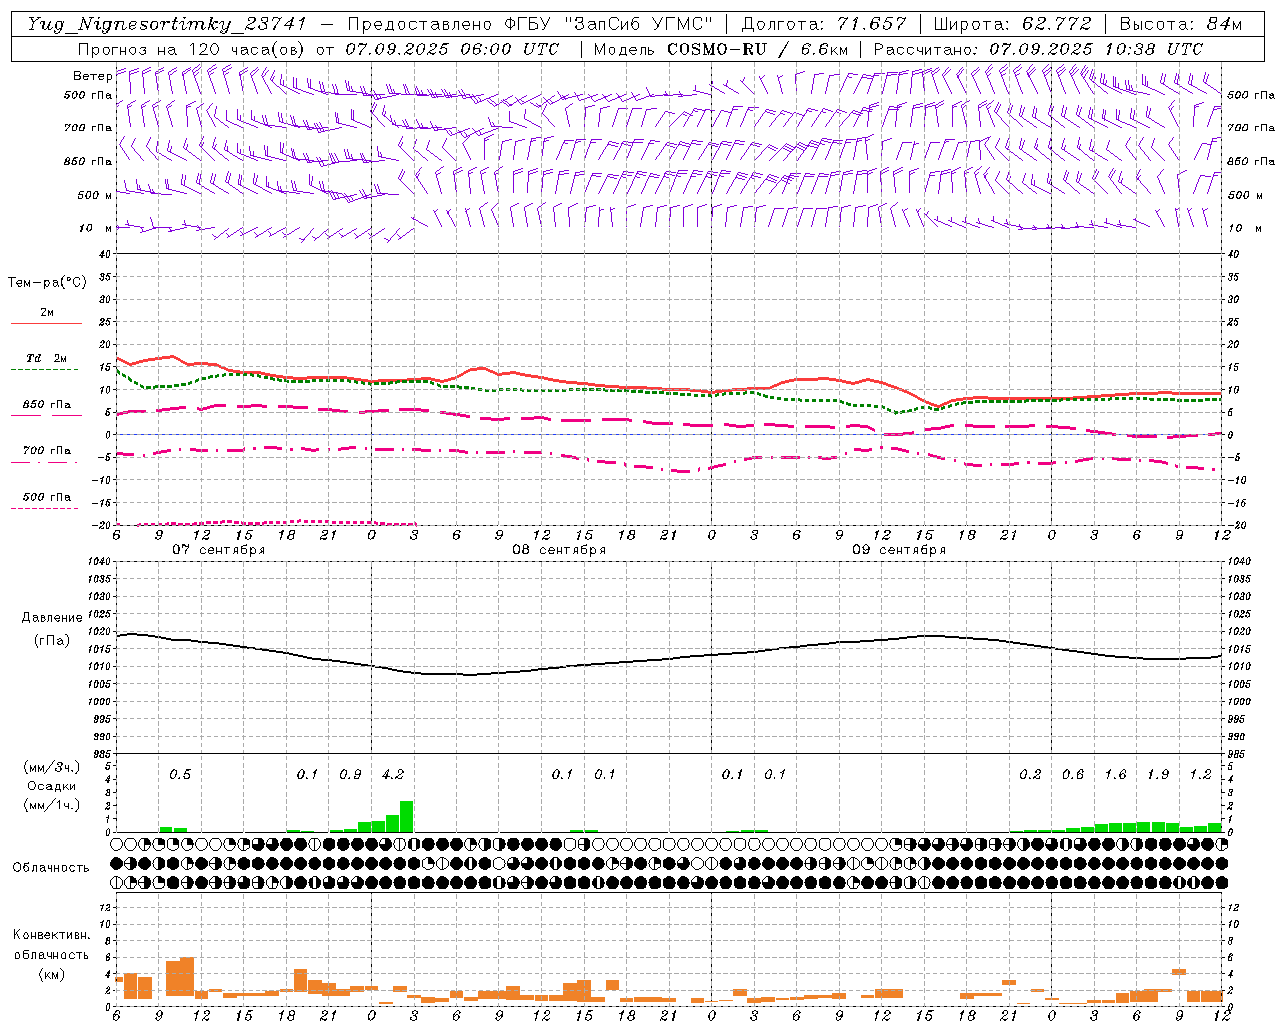Viewport: 1280px width, 1024px height.
Task: Click the Широта: 62.772 header field
Action: click(1012, 24)
